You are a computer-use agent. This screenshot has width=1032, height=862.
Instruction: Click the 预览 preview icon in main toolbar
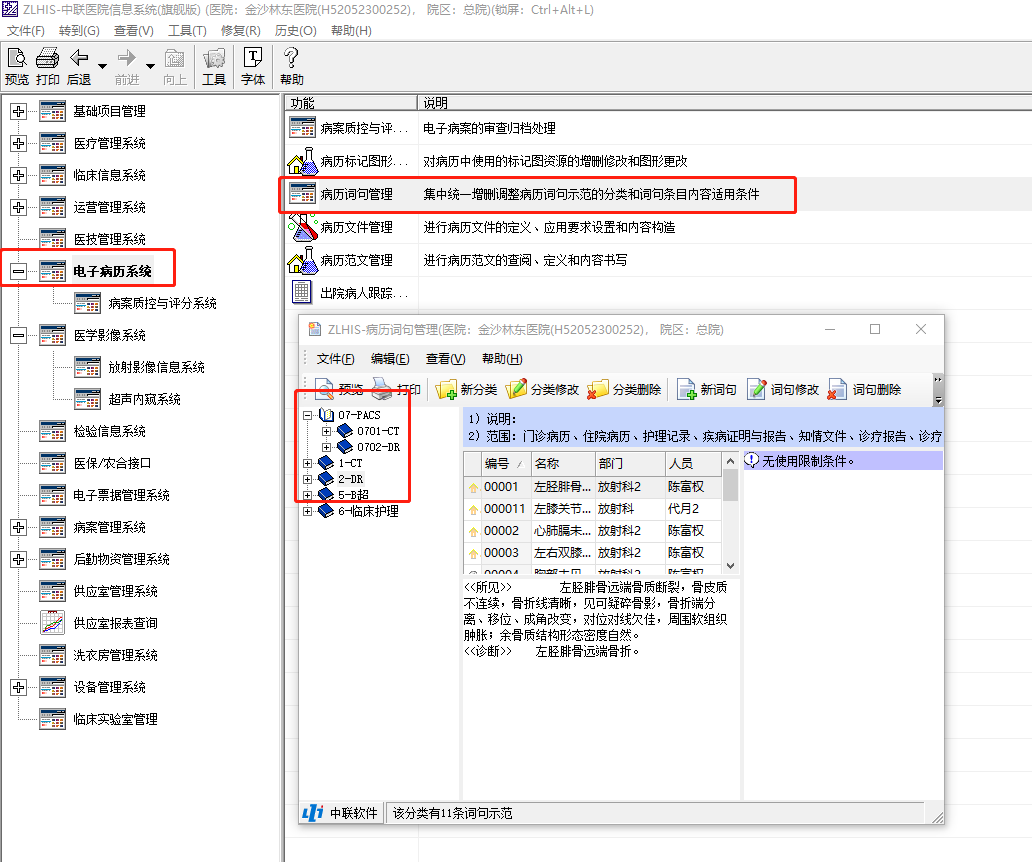pyautogui.click(x=16, y=59)
